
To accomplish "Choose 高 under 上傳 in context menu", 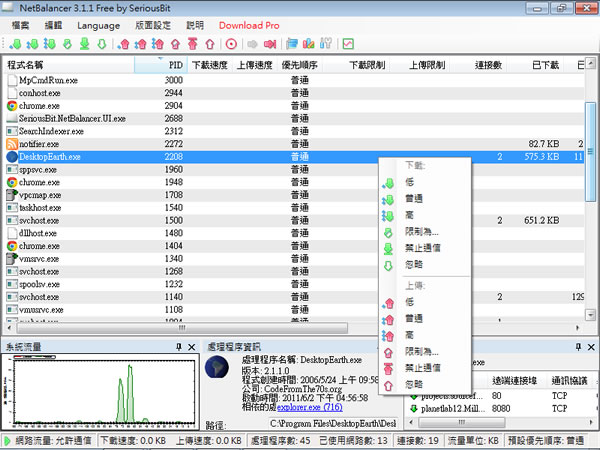I will [425, 335].
